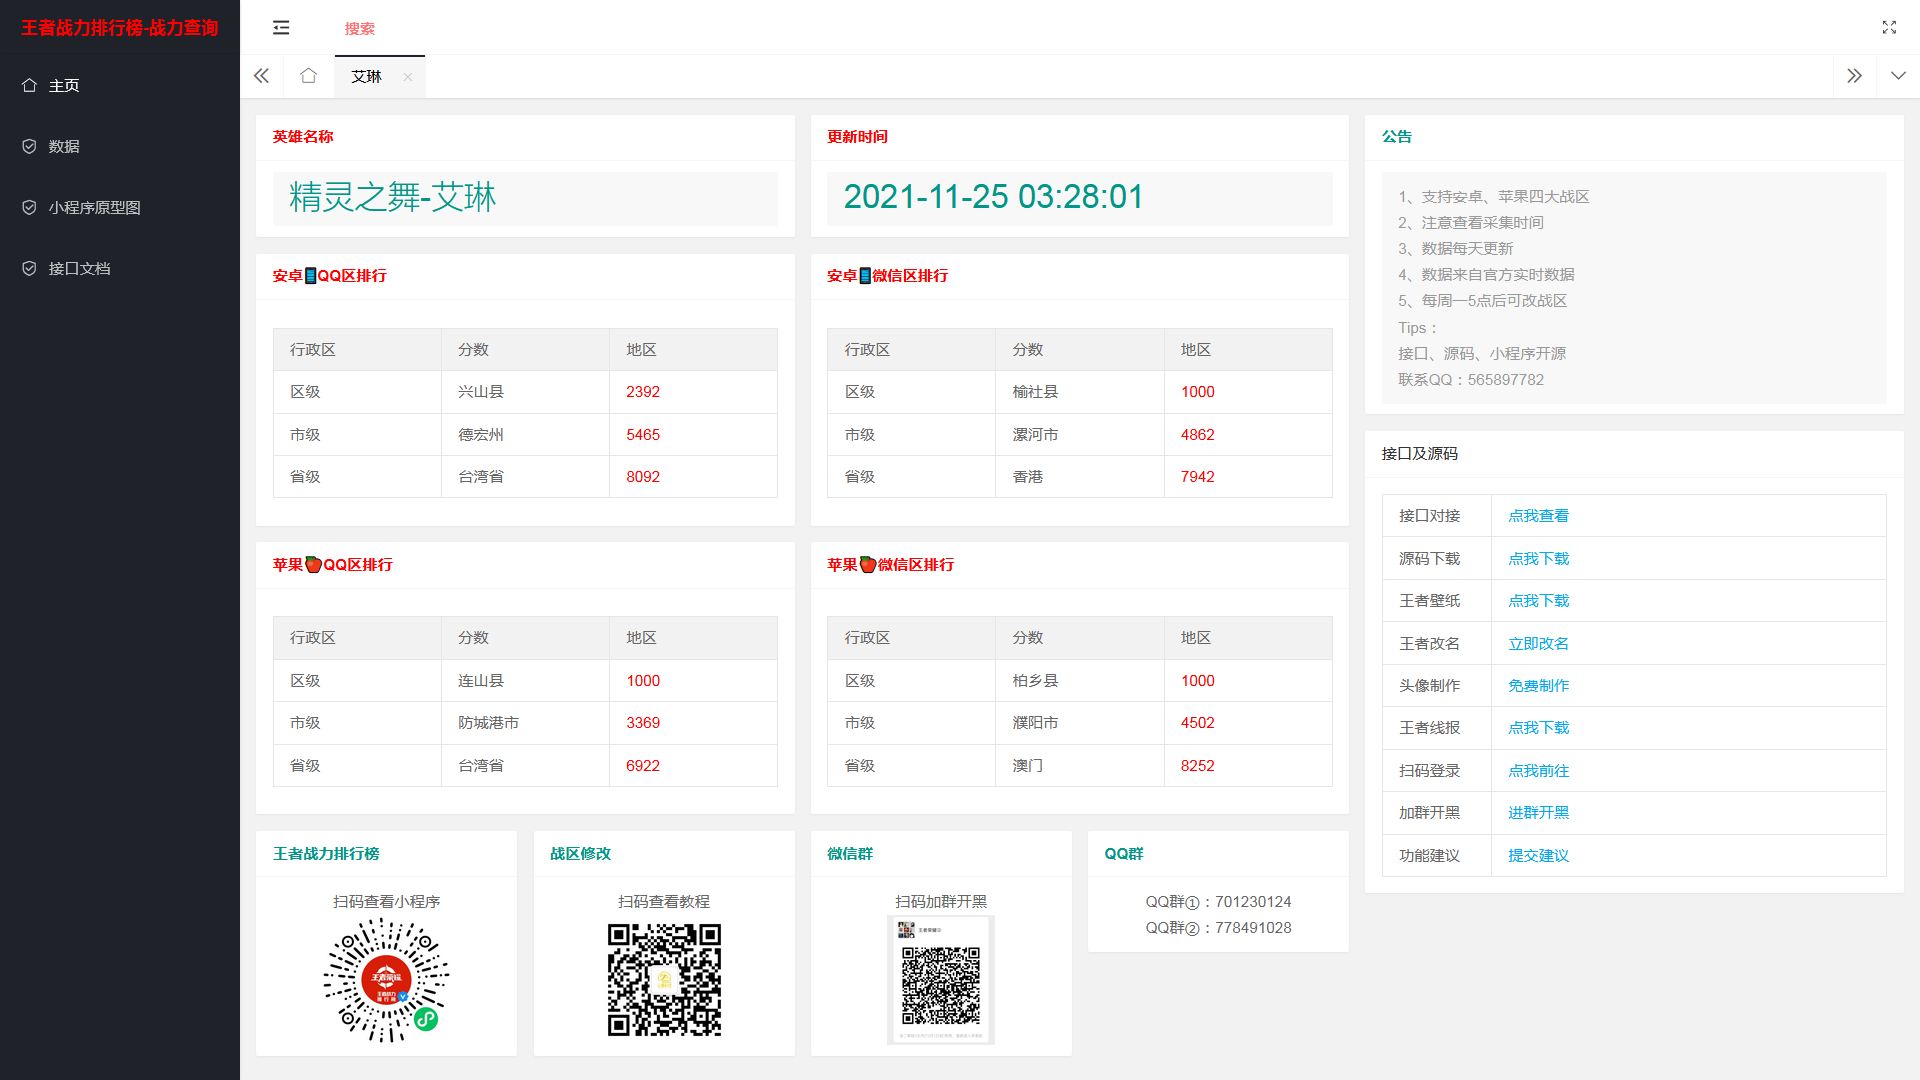Close the 艾琳 tab
Viewport: 1920px width, 1080px height.
pyautogui.click(x=408, y=77)
